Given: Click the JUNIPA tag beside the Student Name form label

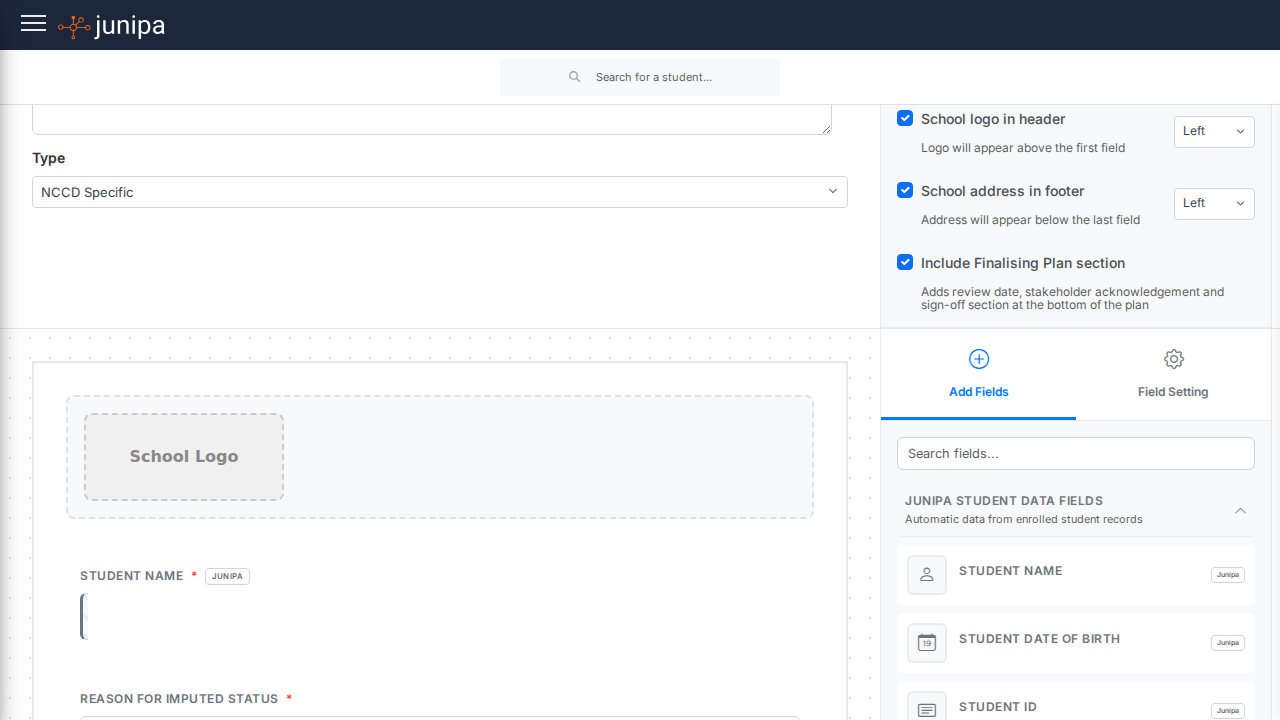Looking at the screenshot, I should point(227,576).
